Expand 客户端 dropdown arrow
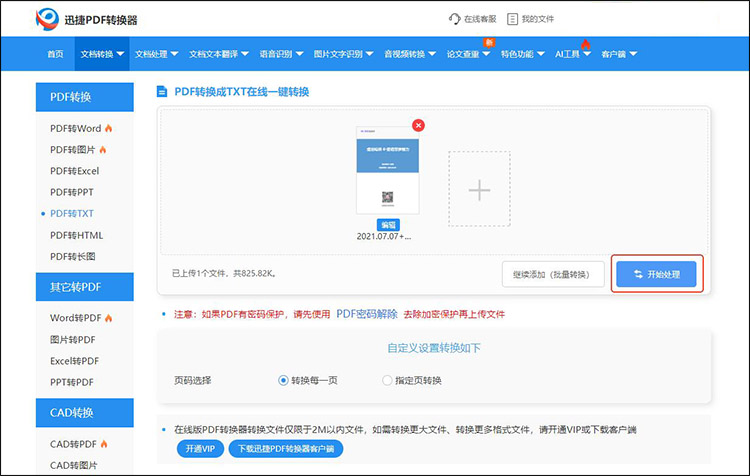This screenshot has width=750, height=476. 633,54
